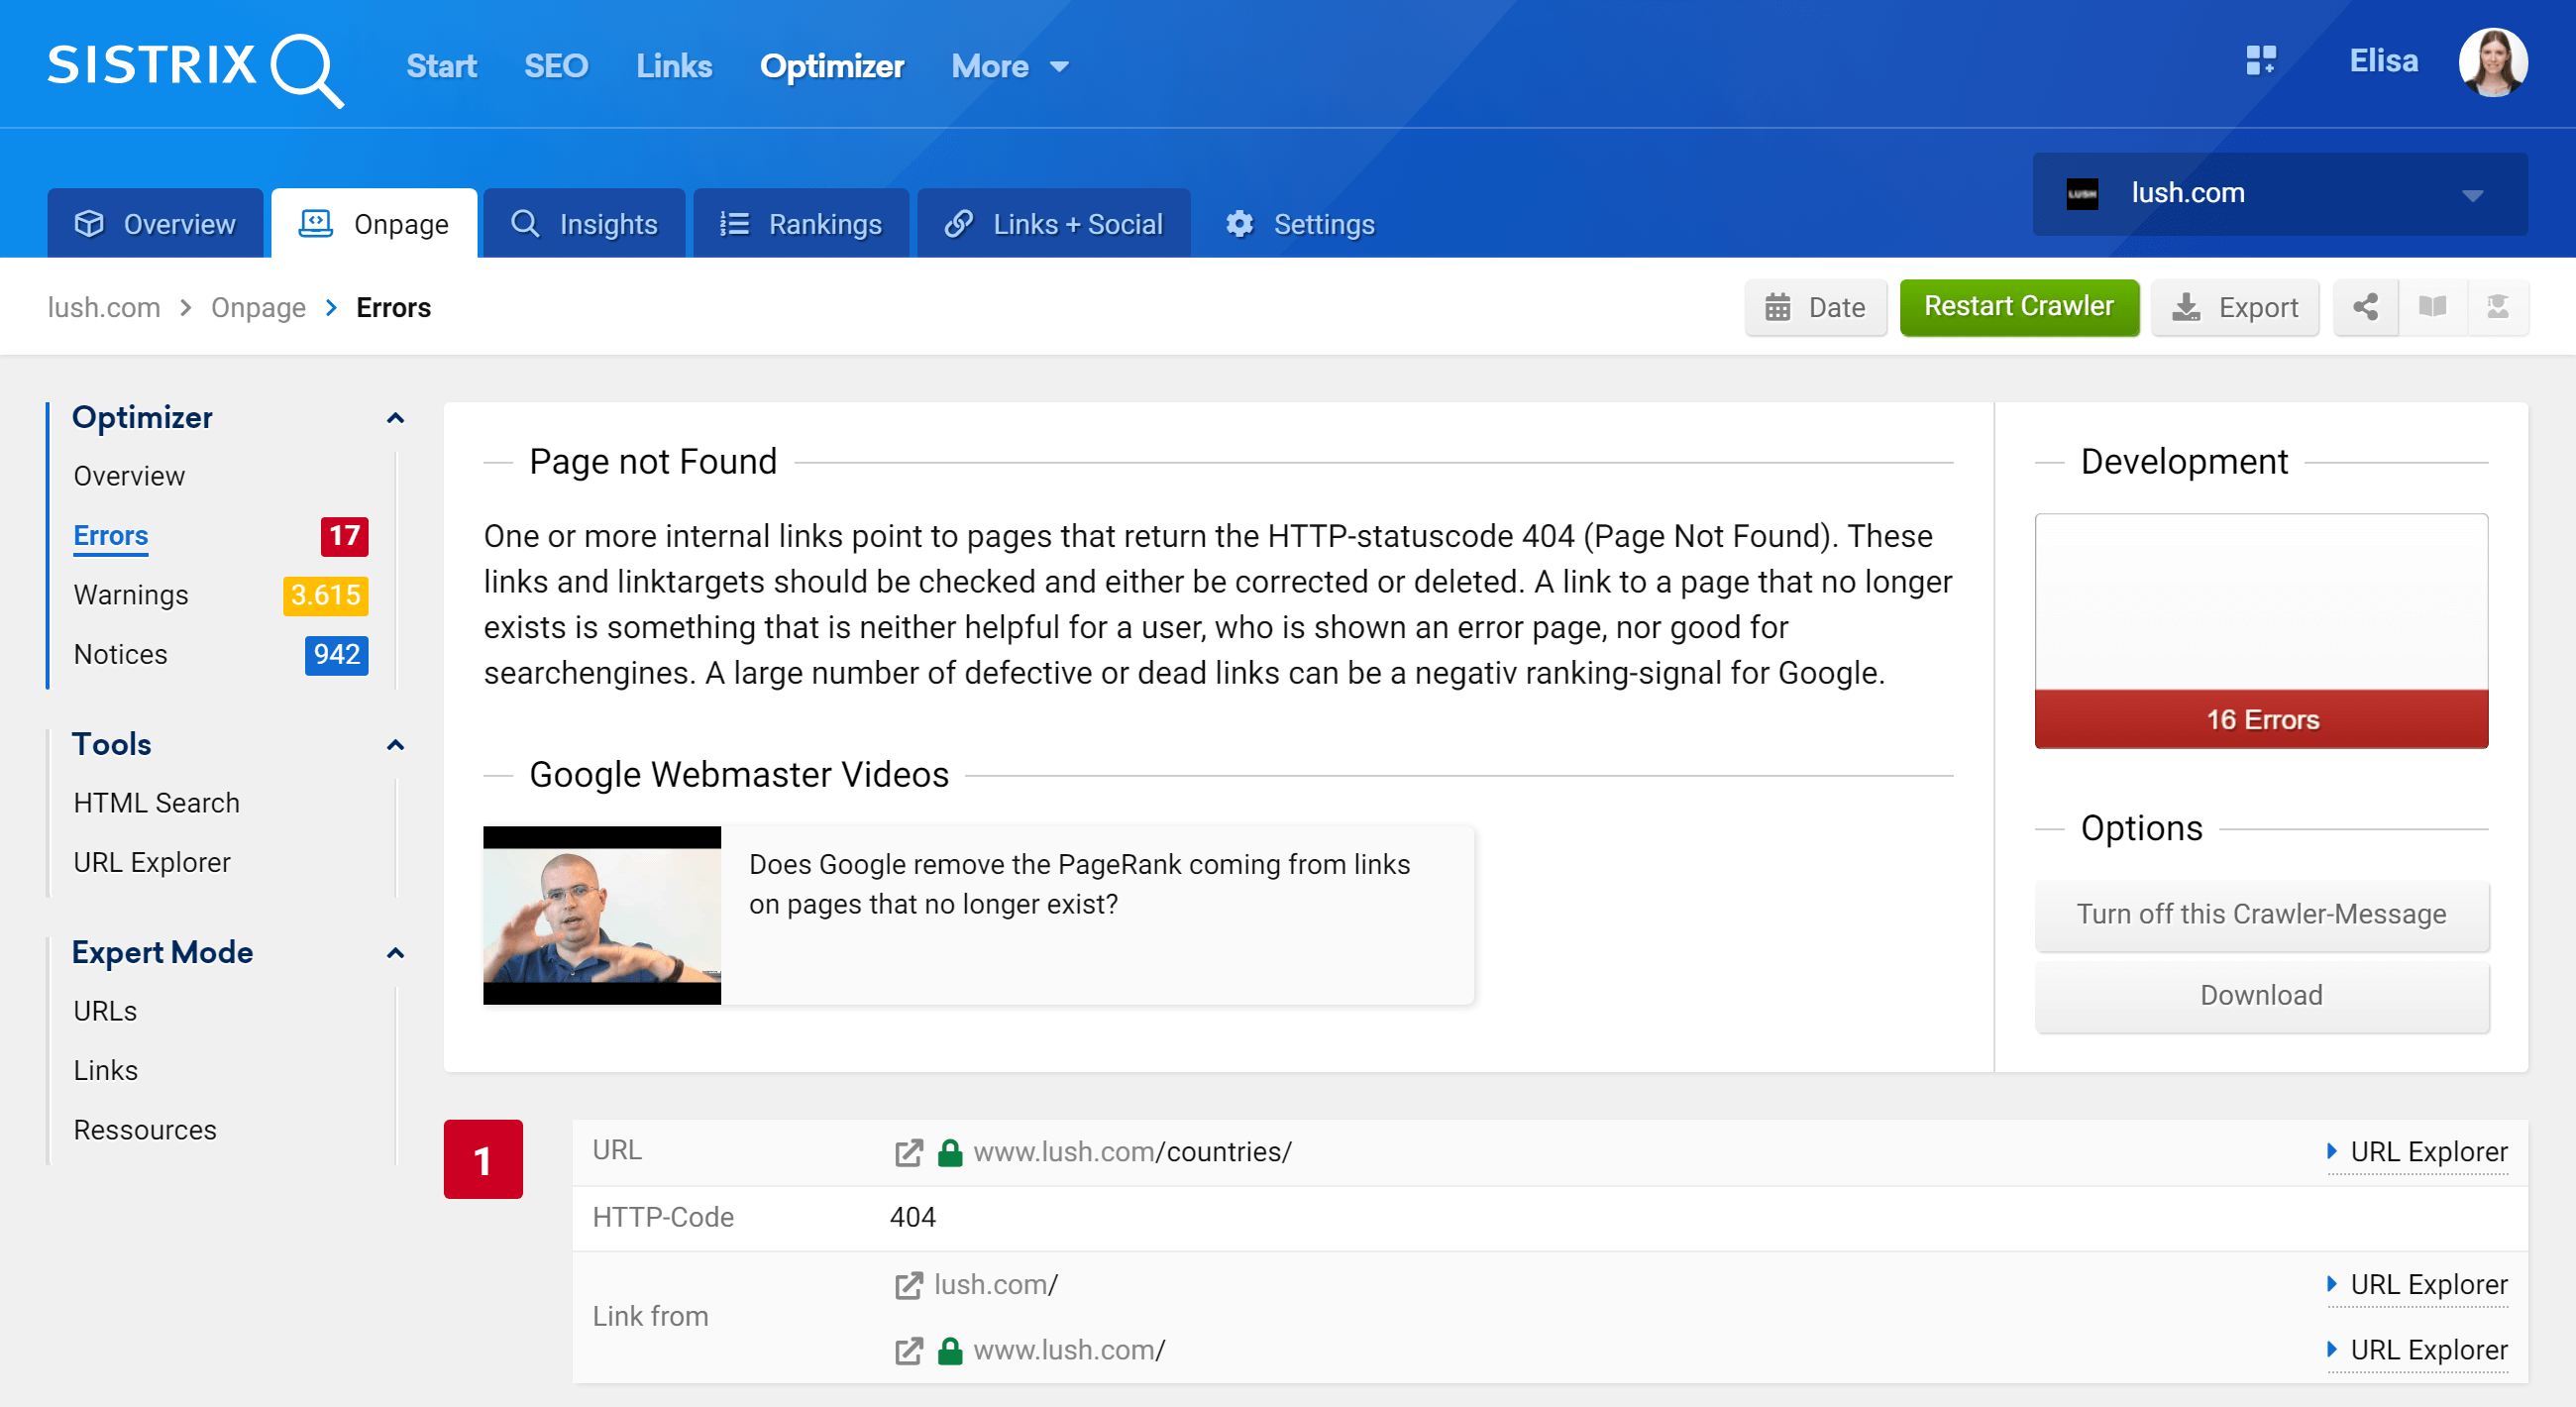Open Ressources under Expert Mode
The image size is (2576, 1407).
click(144, 1130)
